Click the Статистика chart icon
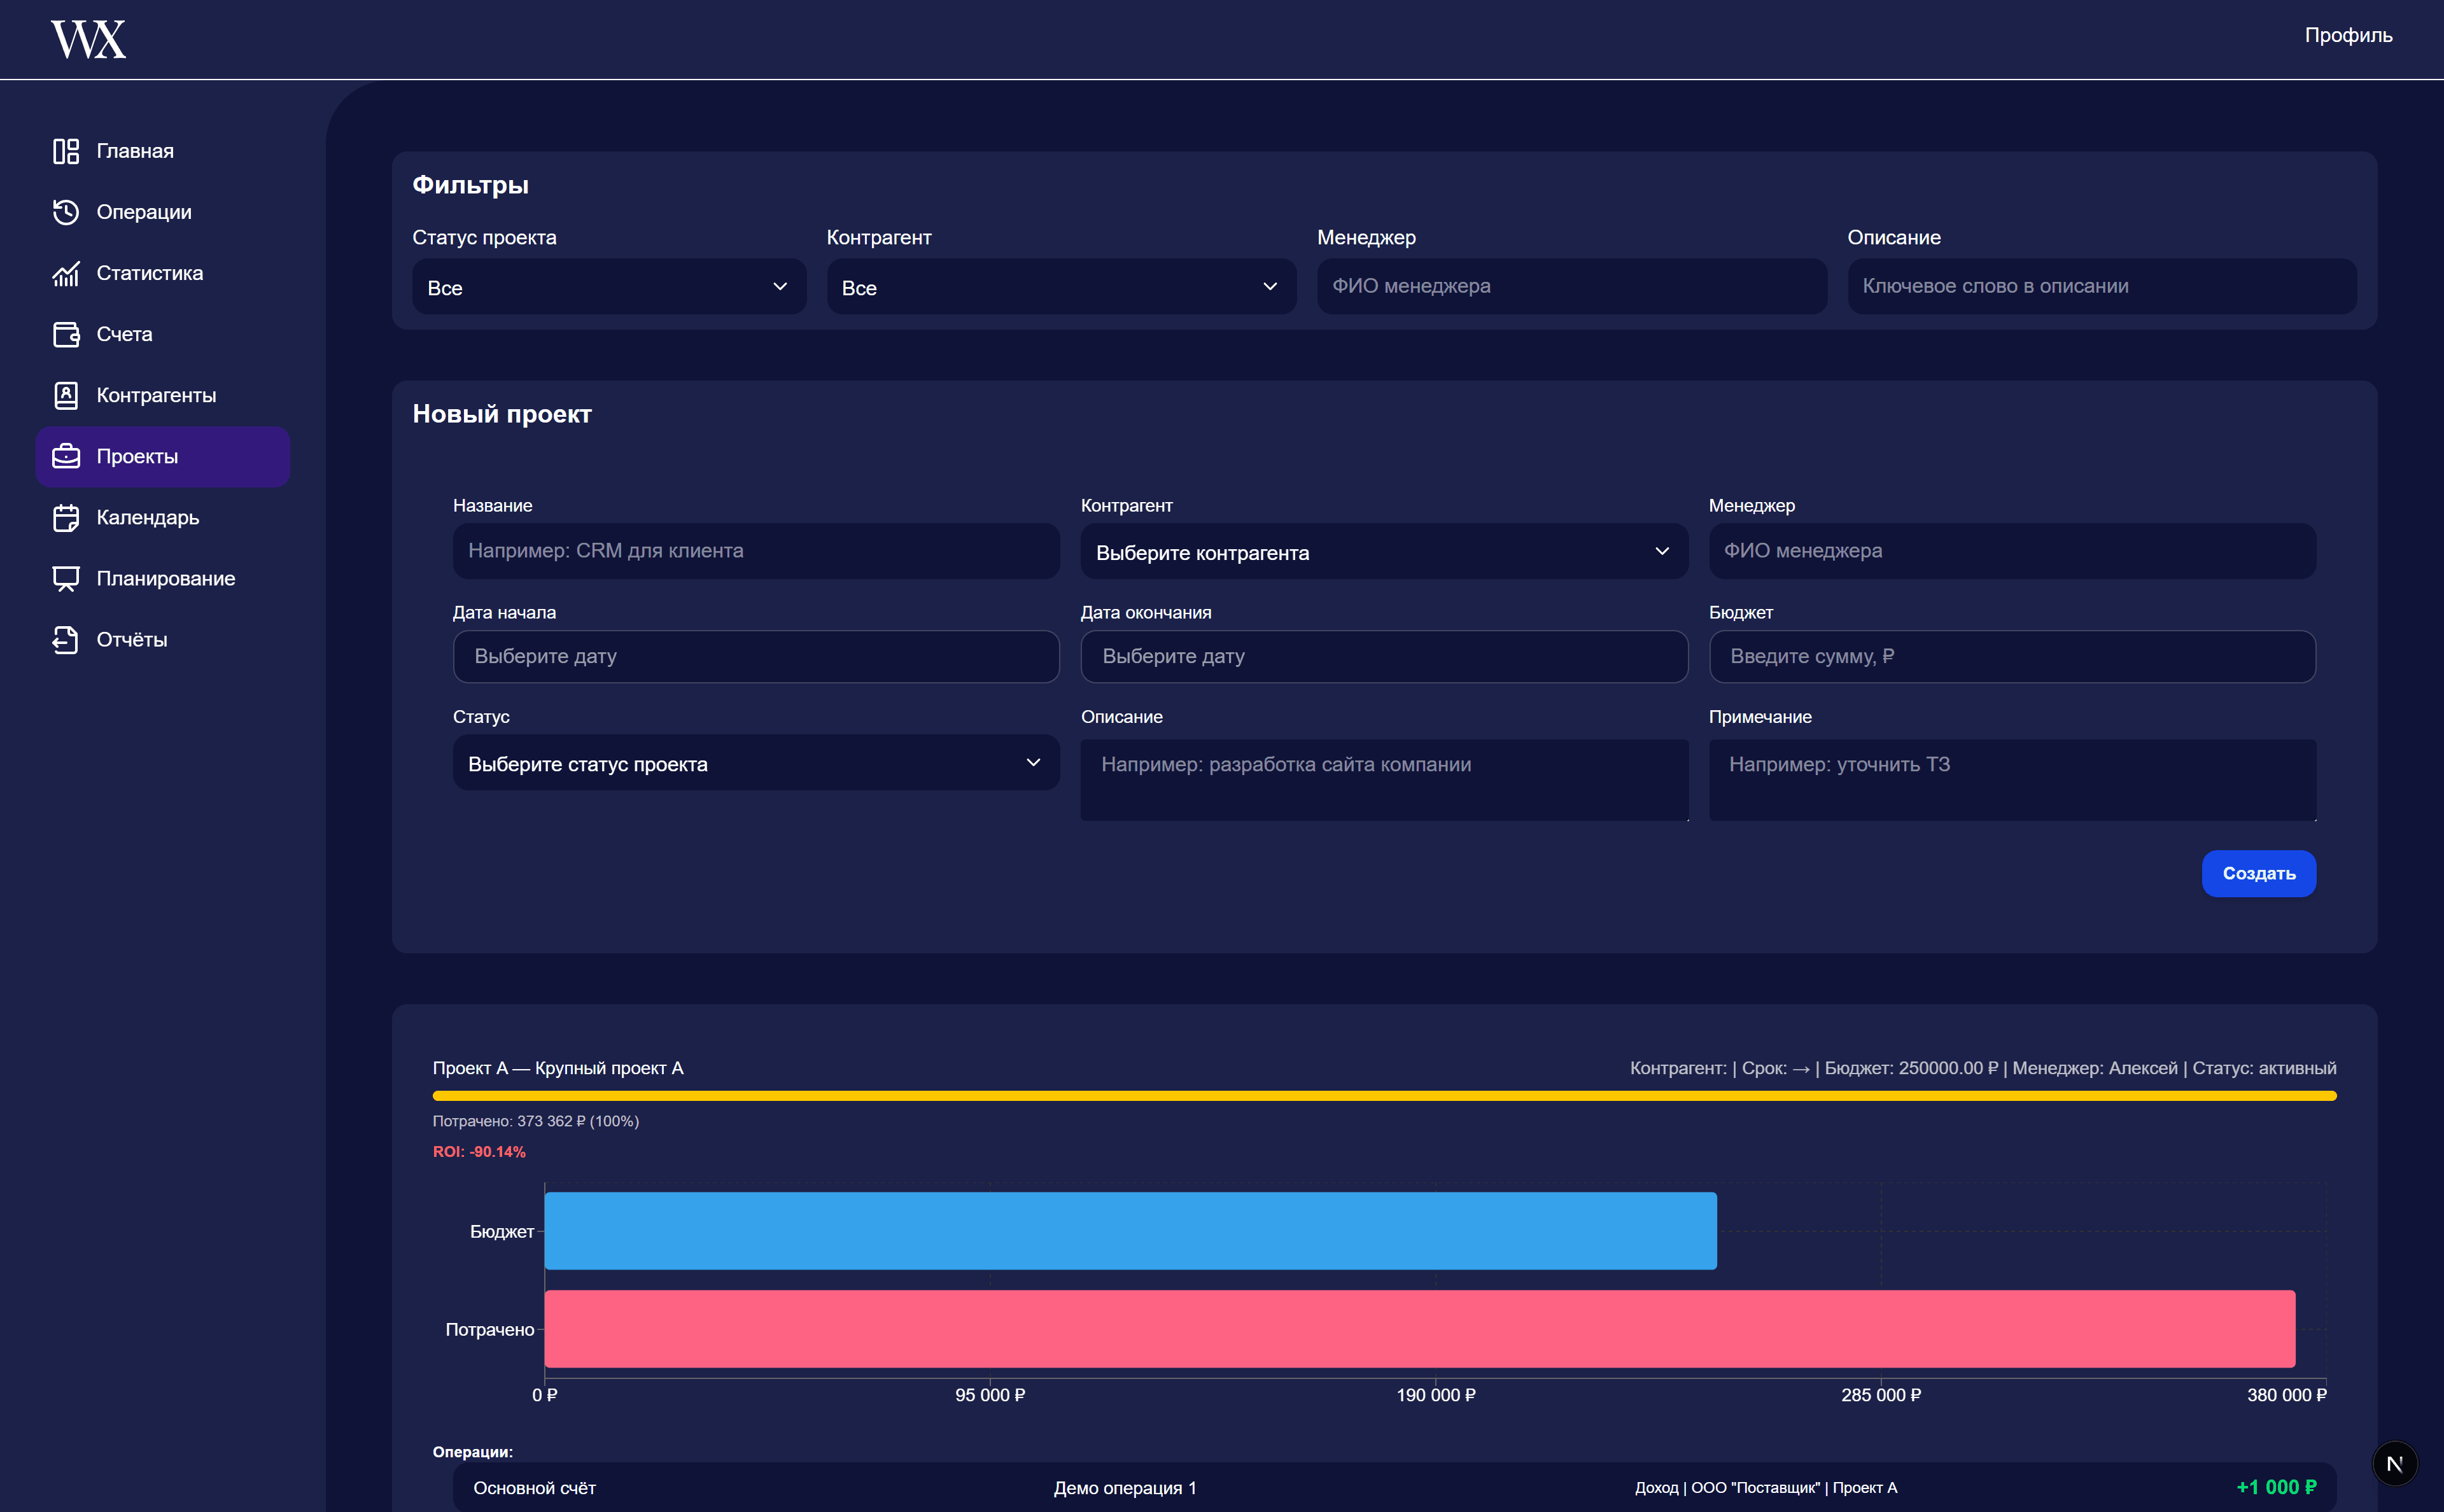 [x=66, y=273]
